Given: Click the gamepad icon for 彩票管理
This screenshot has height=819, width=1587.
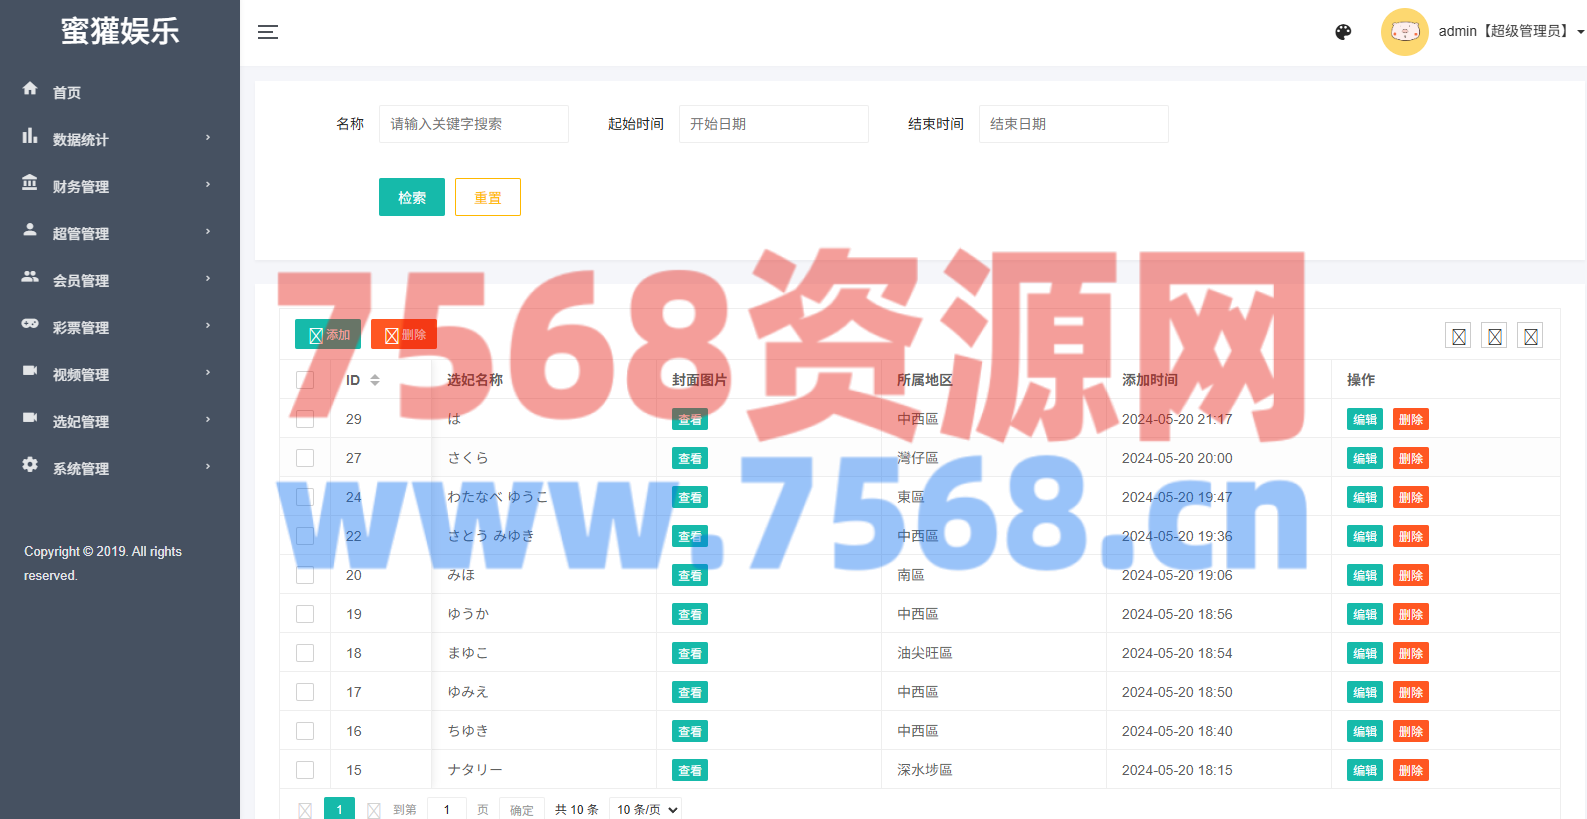Looking at the screenshot, I should (30, 324).
